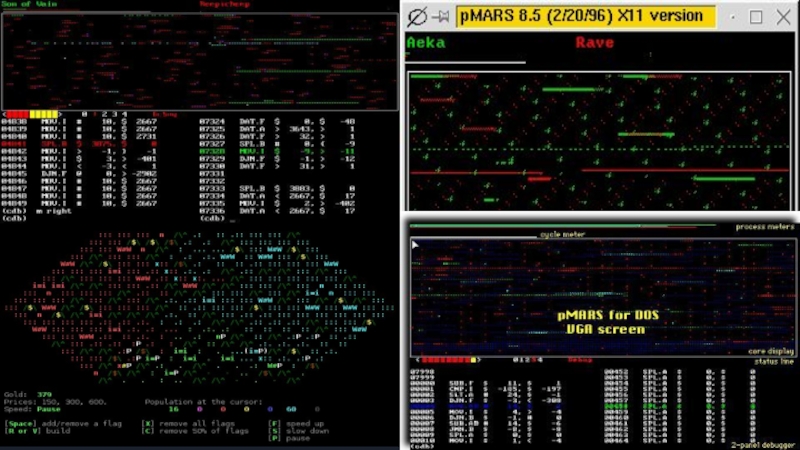
Task: Click the green cycle meter bar in DOS window
Action: point(561,226)
